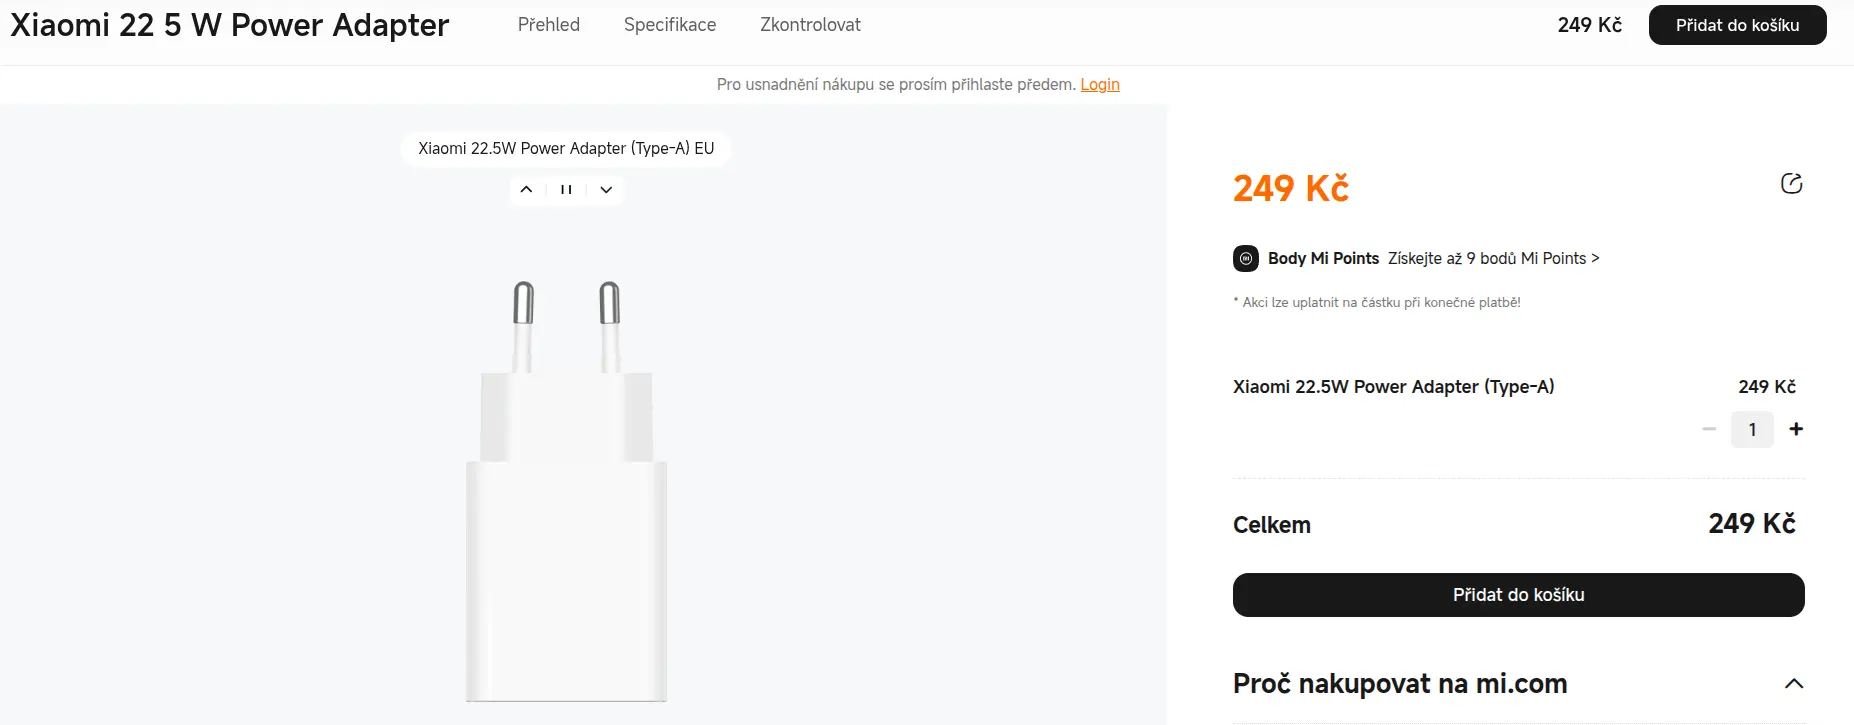
Task: Click the Login link
Action: click(1100, 85)
